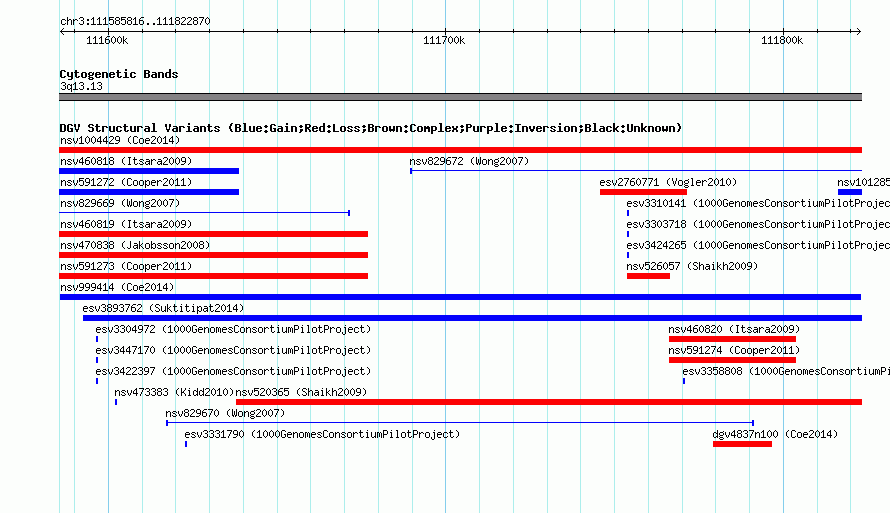Select the red nsv591273 loss bar
The image size is (890, 513).
pos(213,276)
